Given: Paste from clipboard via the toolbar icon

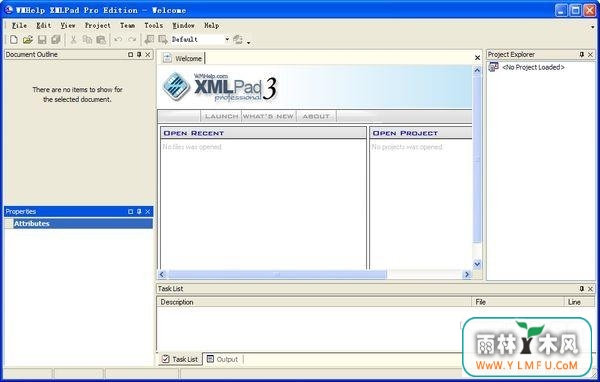Looking at the screenshot, I should pyautogui.click(x=101, y=39).
